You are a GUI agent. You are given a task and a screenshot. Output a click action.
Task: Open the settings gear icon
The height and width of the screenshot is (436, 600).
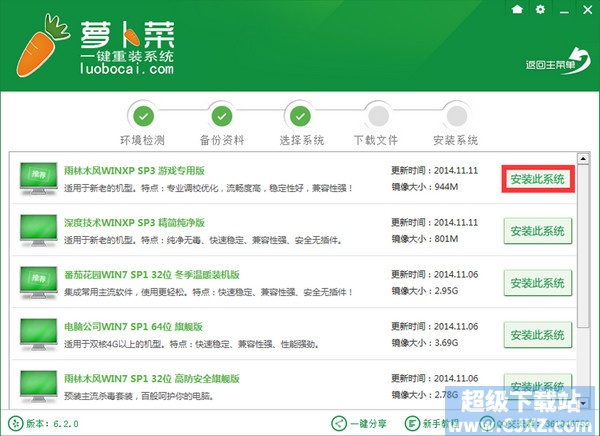(x=540, y=9)
